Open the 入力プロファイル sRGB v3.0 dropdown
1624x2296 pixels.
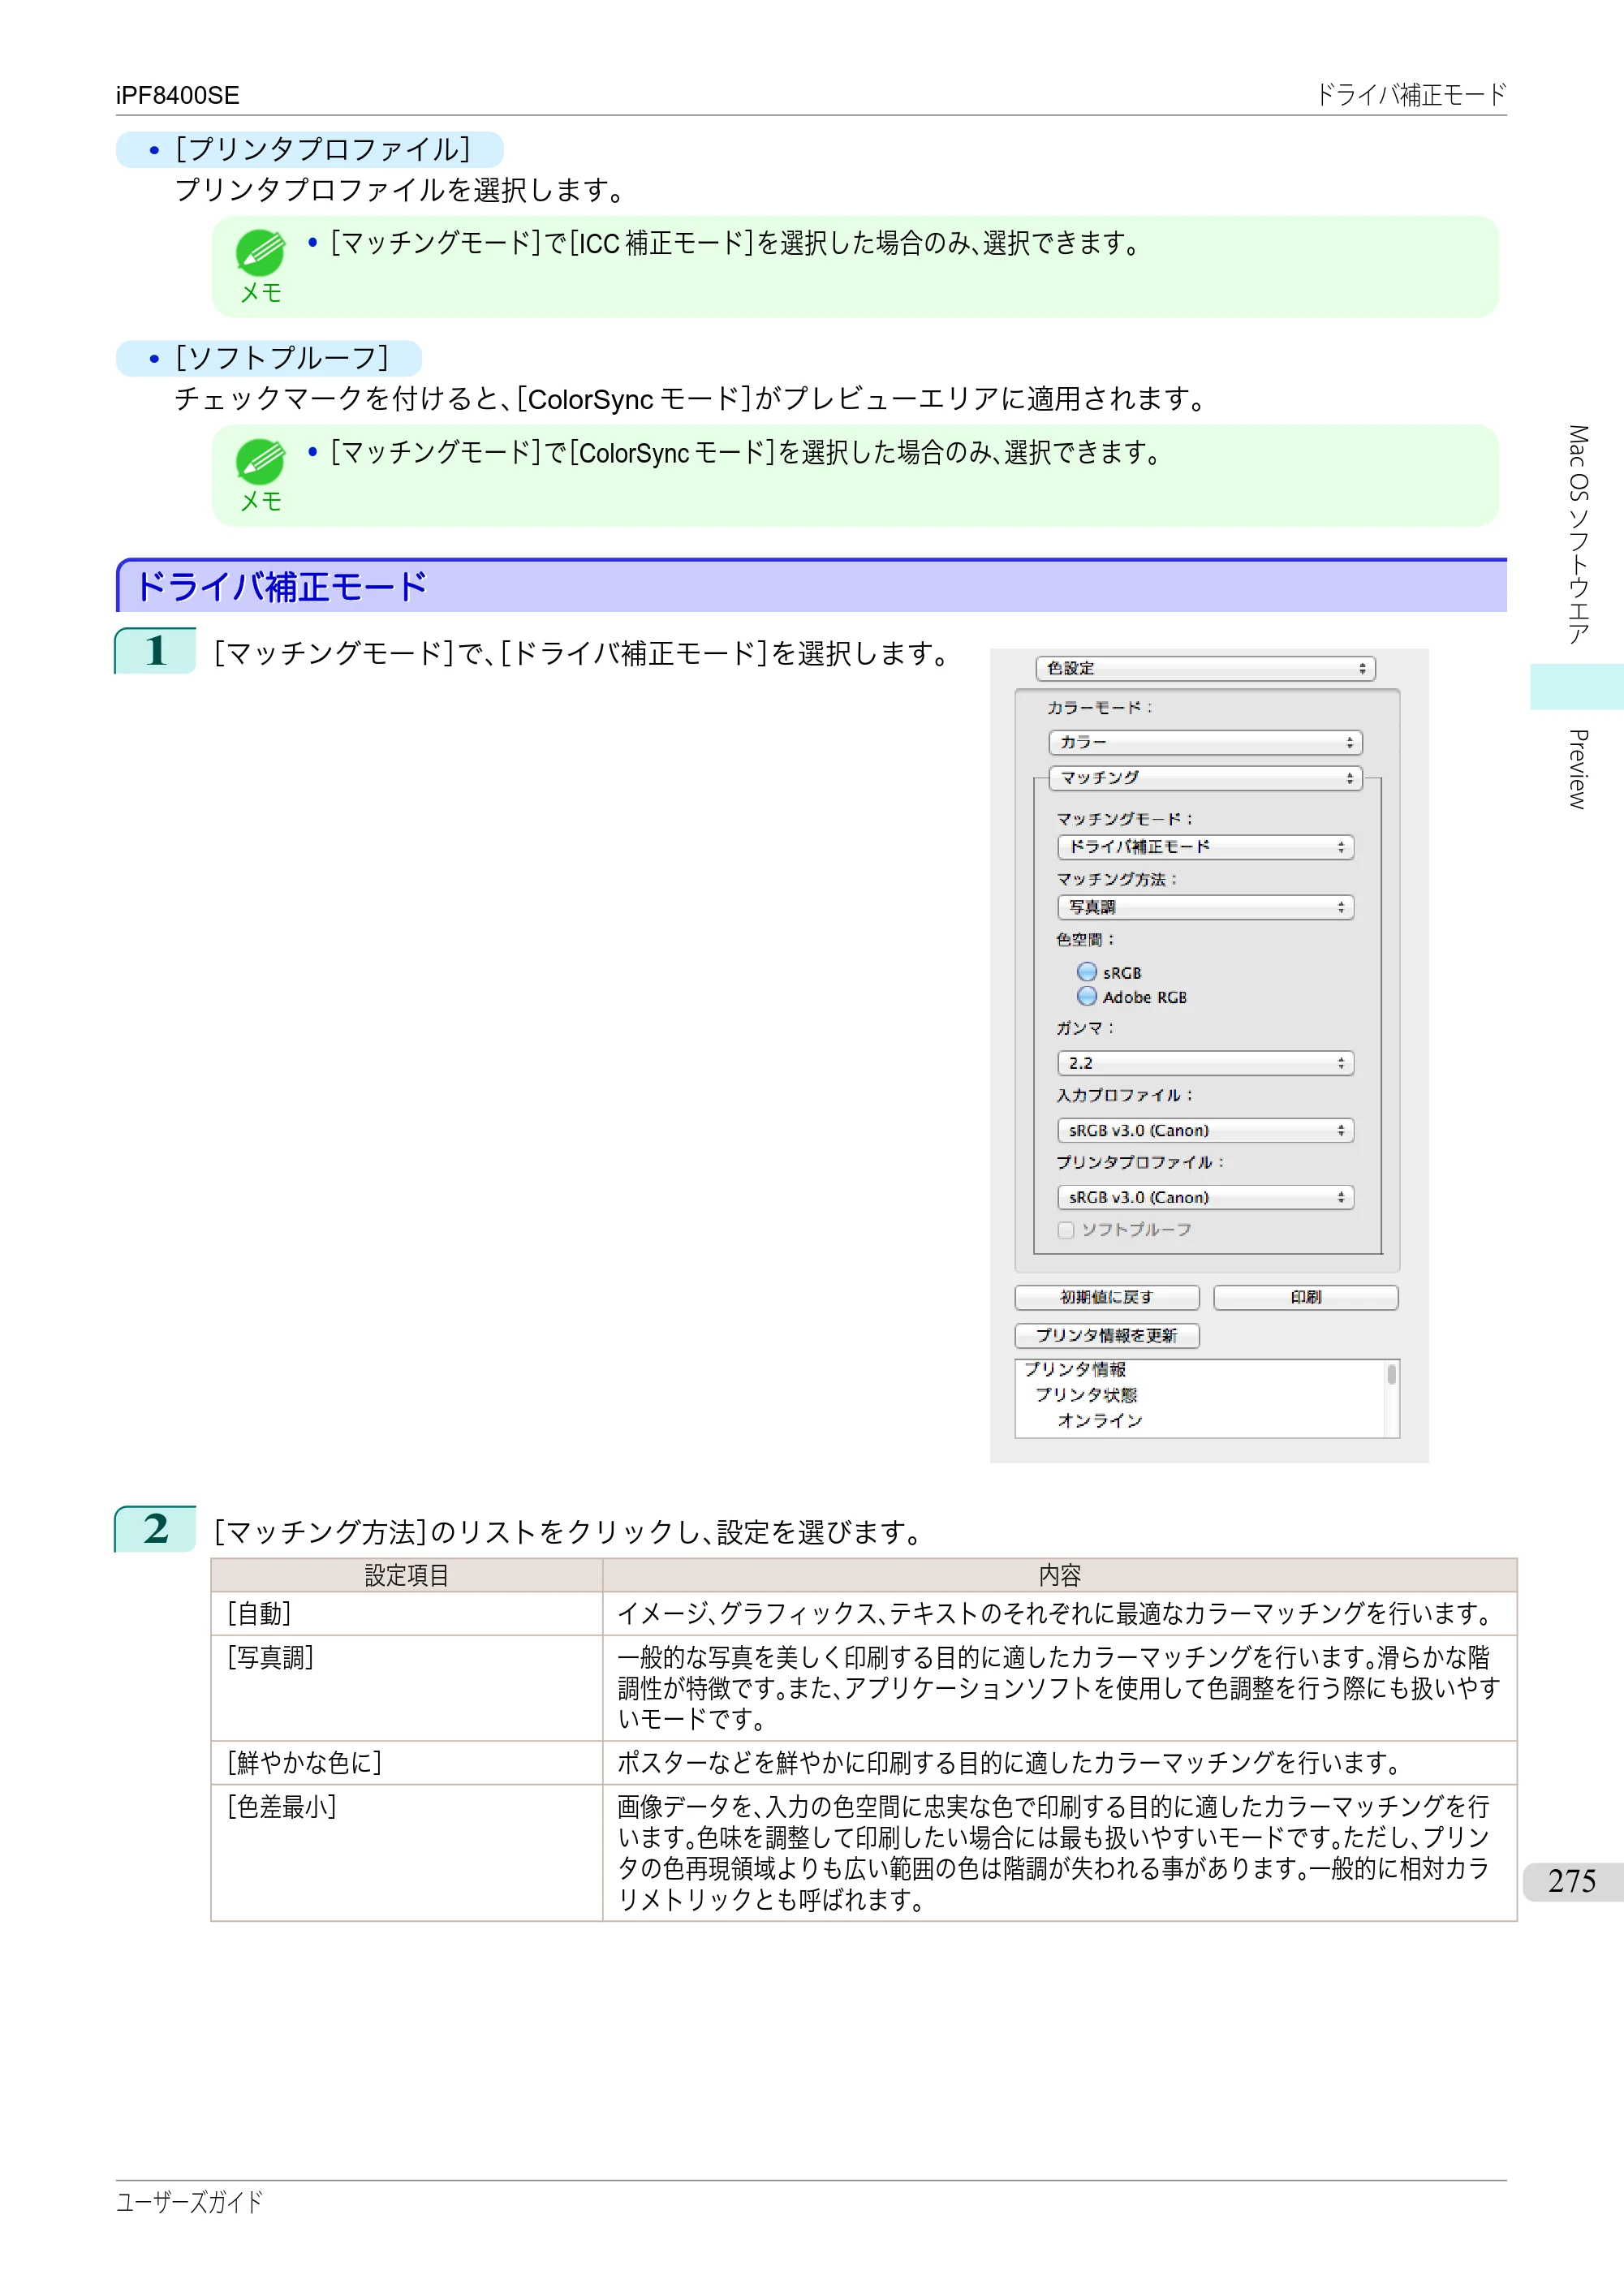(1205, 1130)
